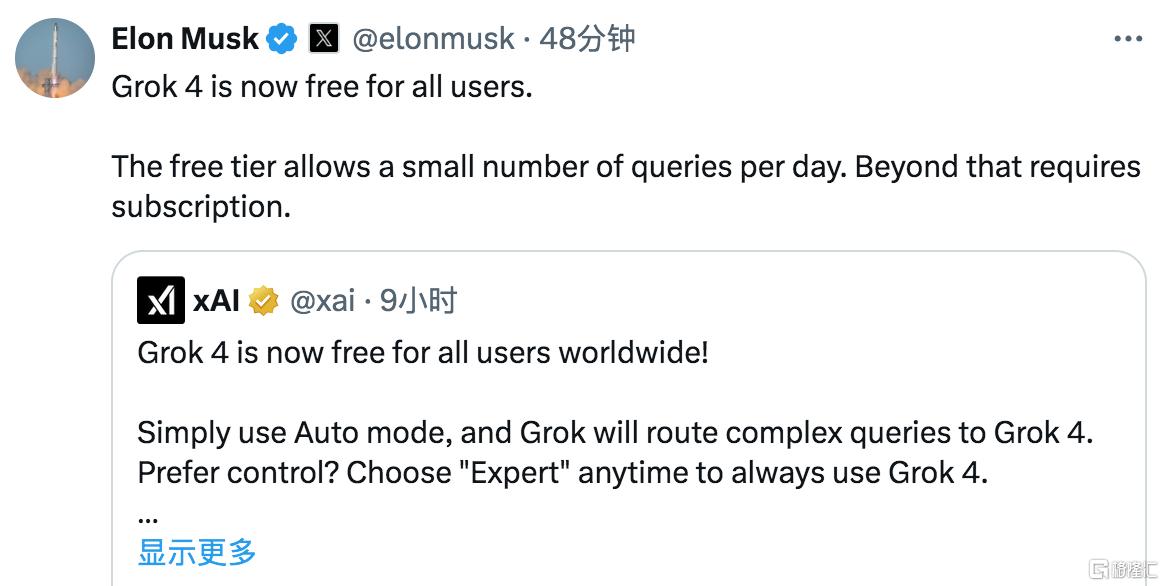
Task: Click the 'Prefer control? Choose Expert' line
Action: pos(563,472)
